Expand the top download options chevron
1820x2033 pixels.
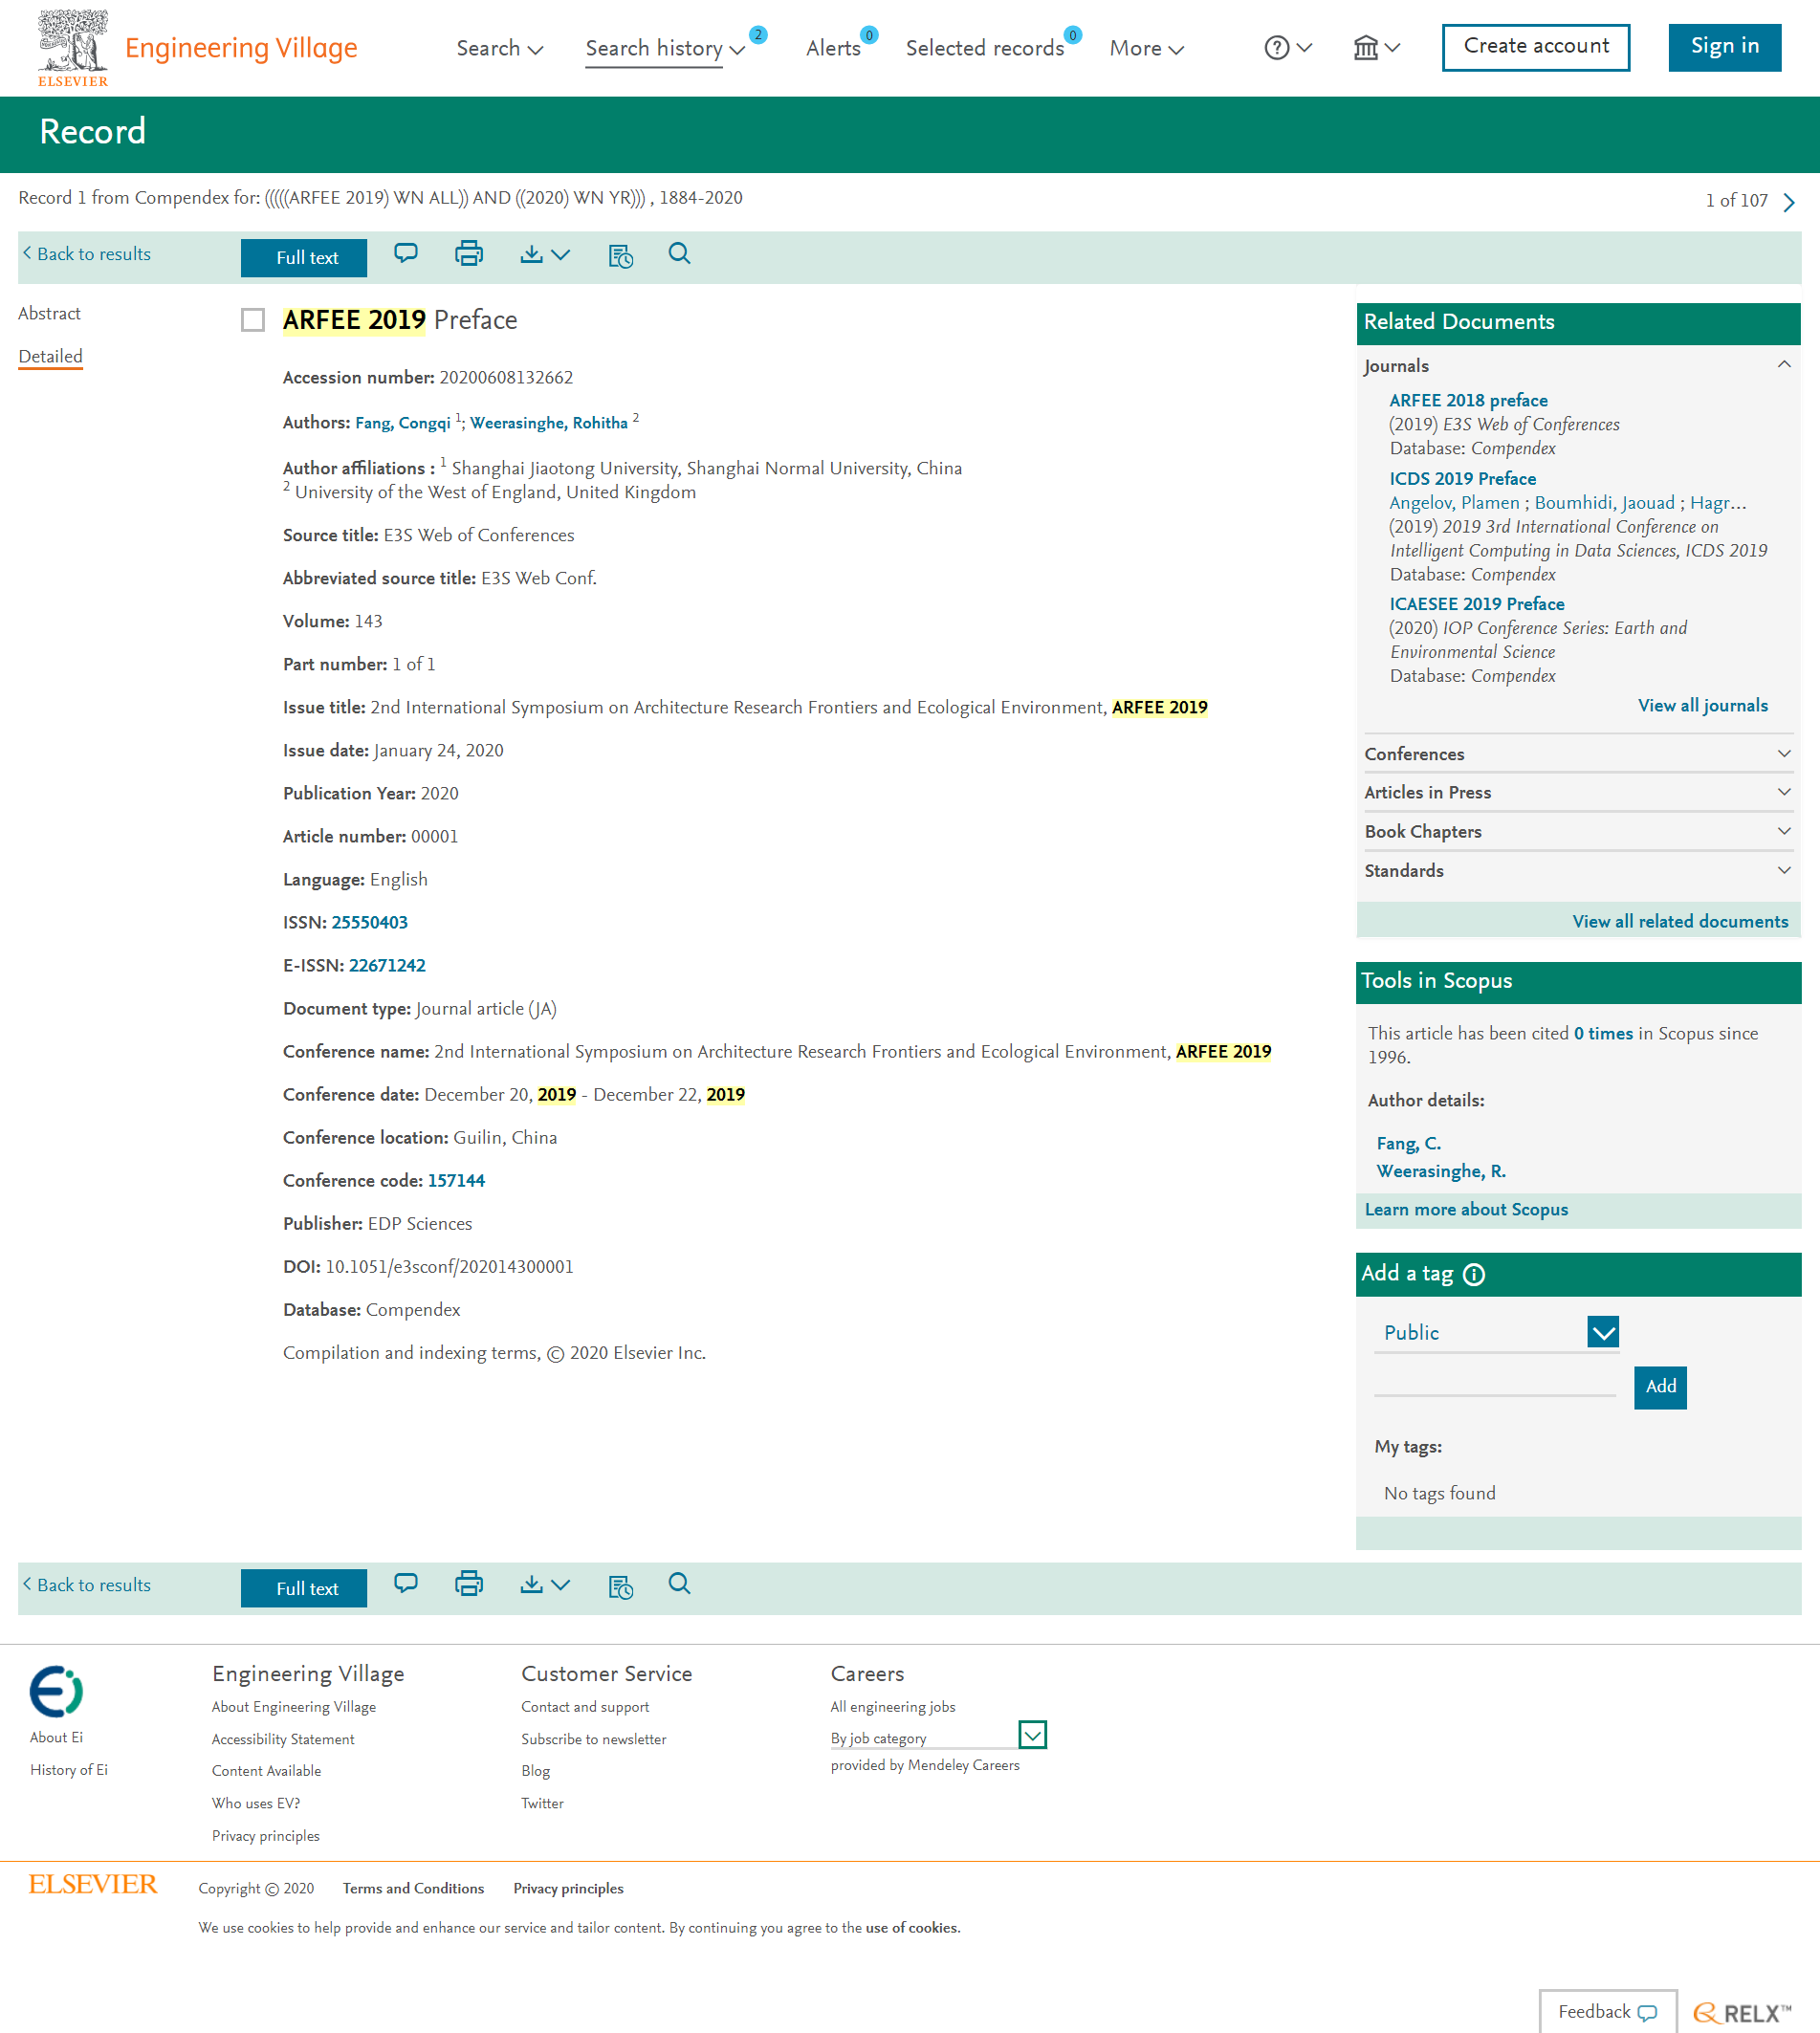(x=562, y=255)
